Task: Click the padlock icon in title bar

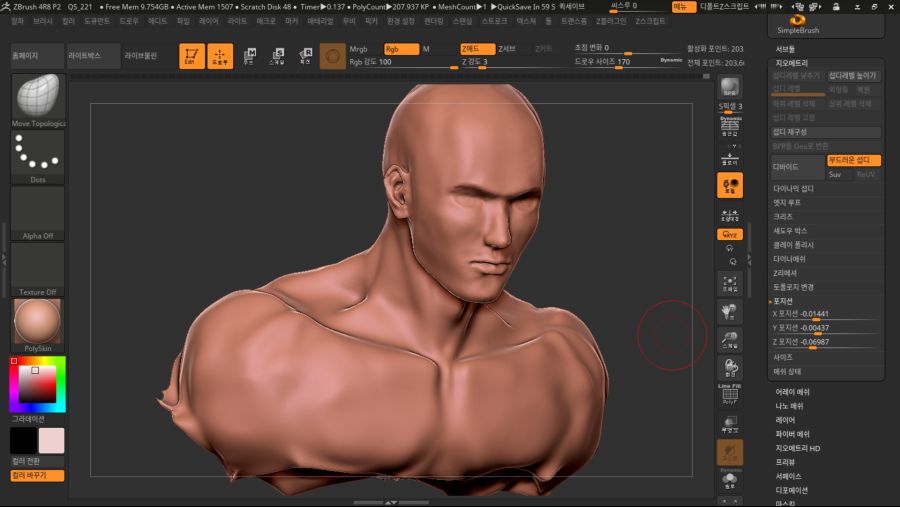Action: pyautogui.click(x=836, y=7)
